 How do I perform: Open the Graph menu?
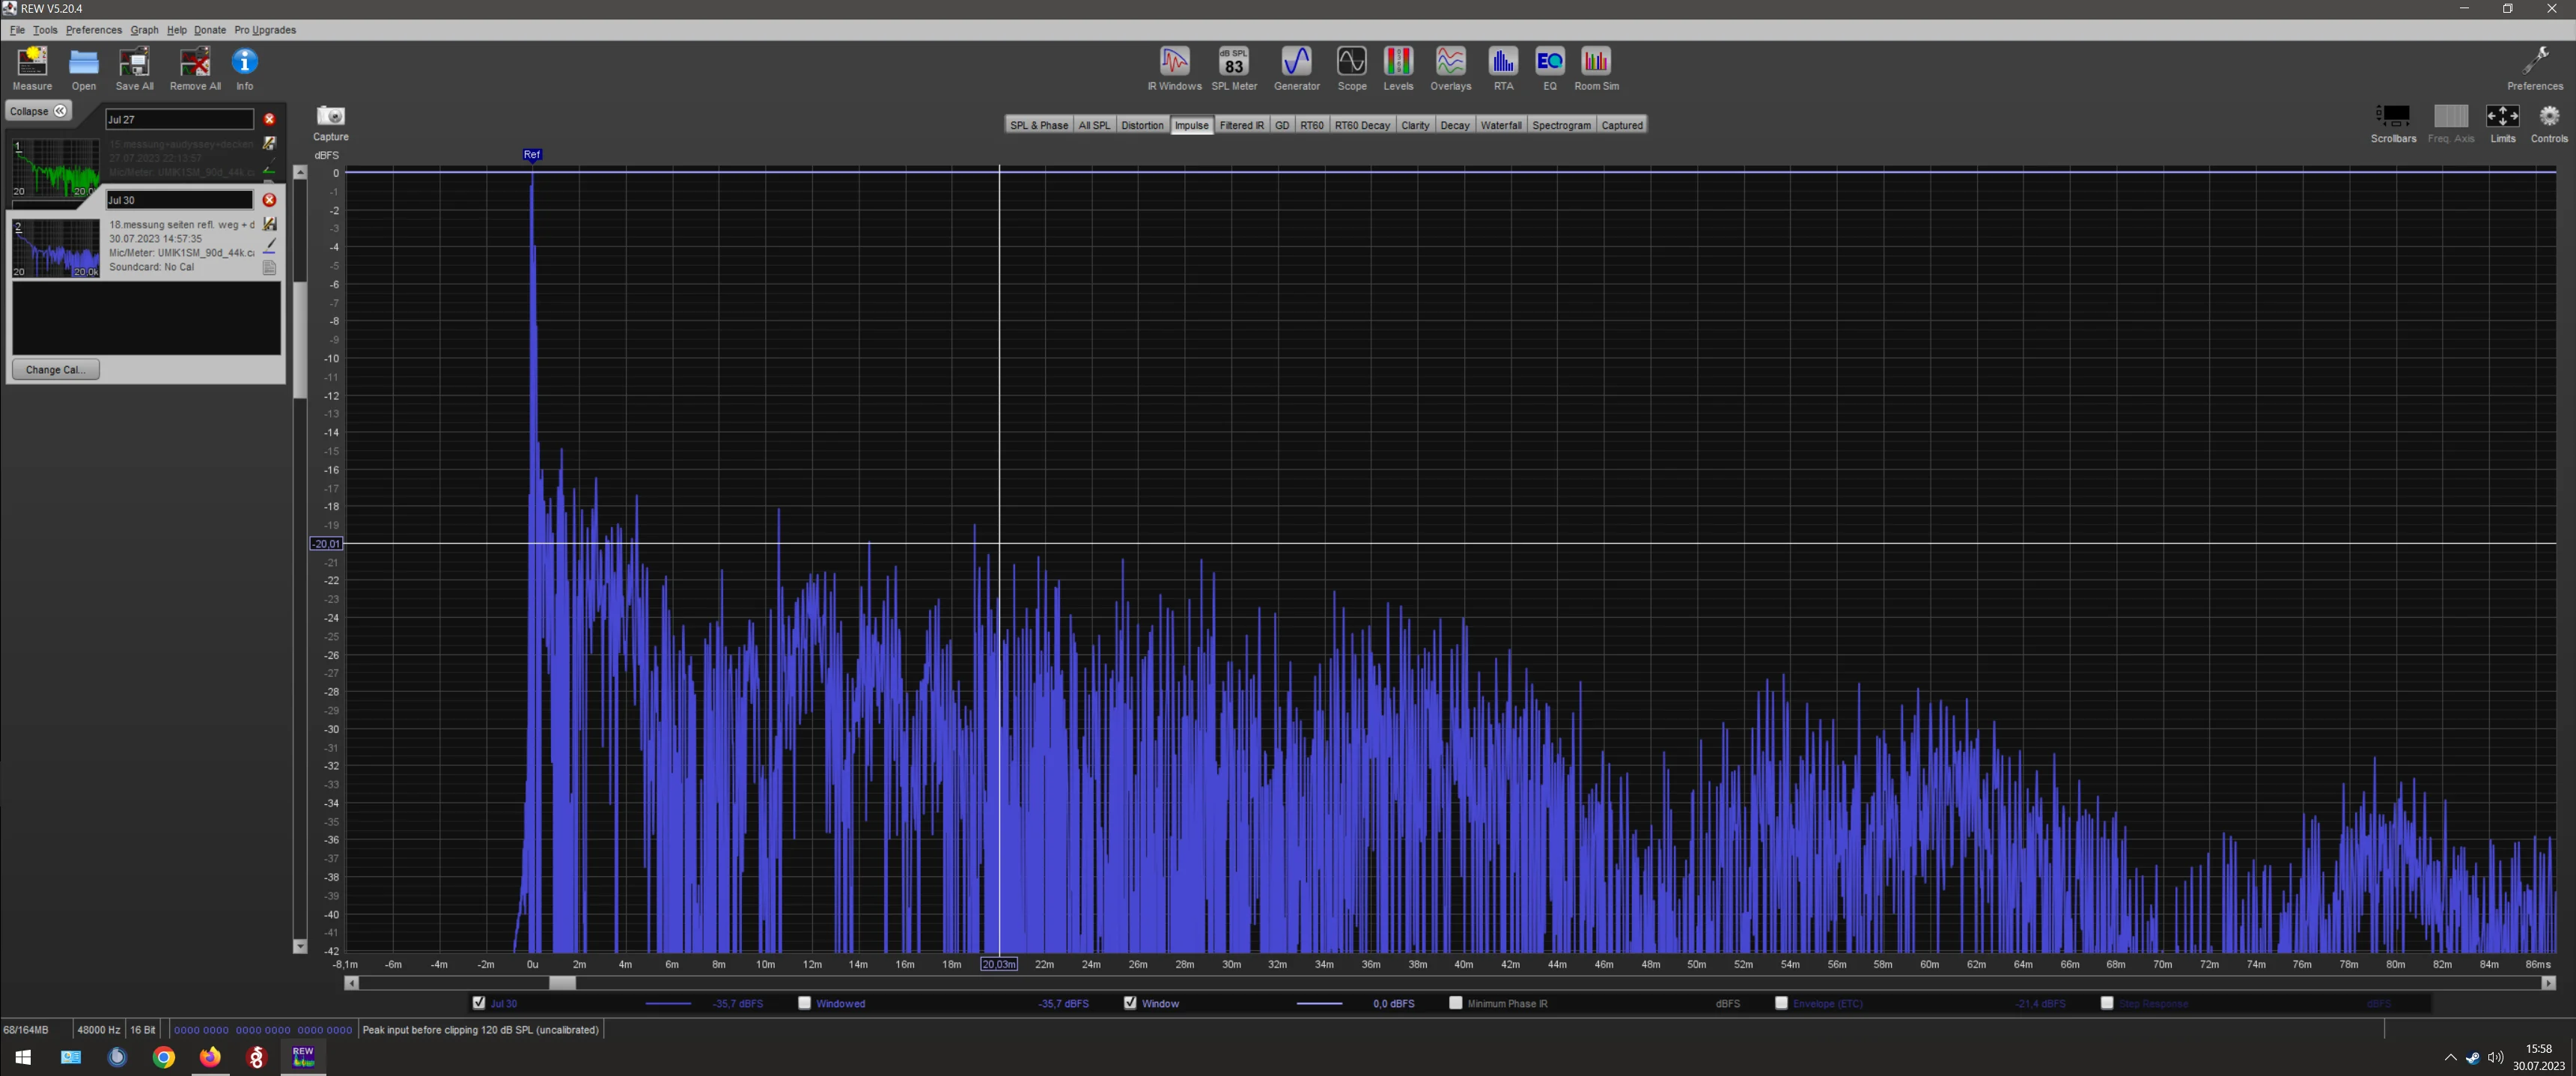[x=144, y=30]
